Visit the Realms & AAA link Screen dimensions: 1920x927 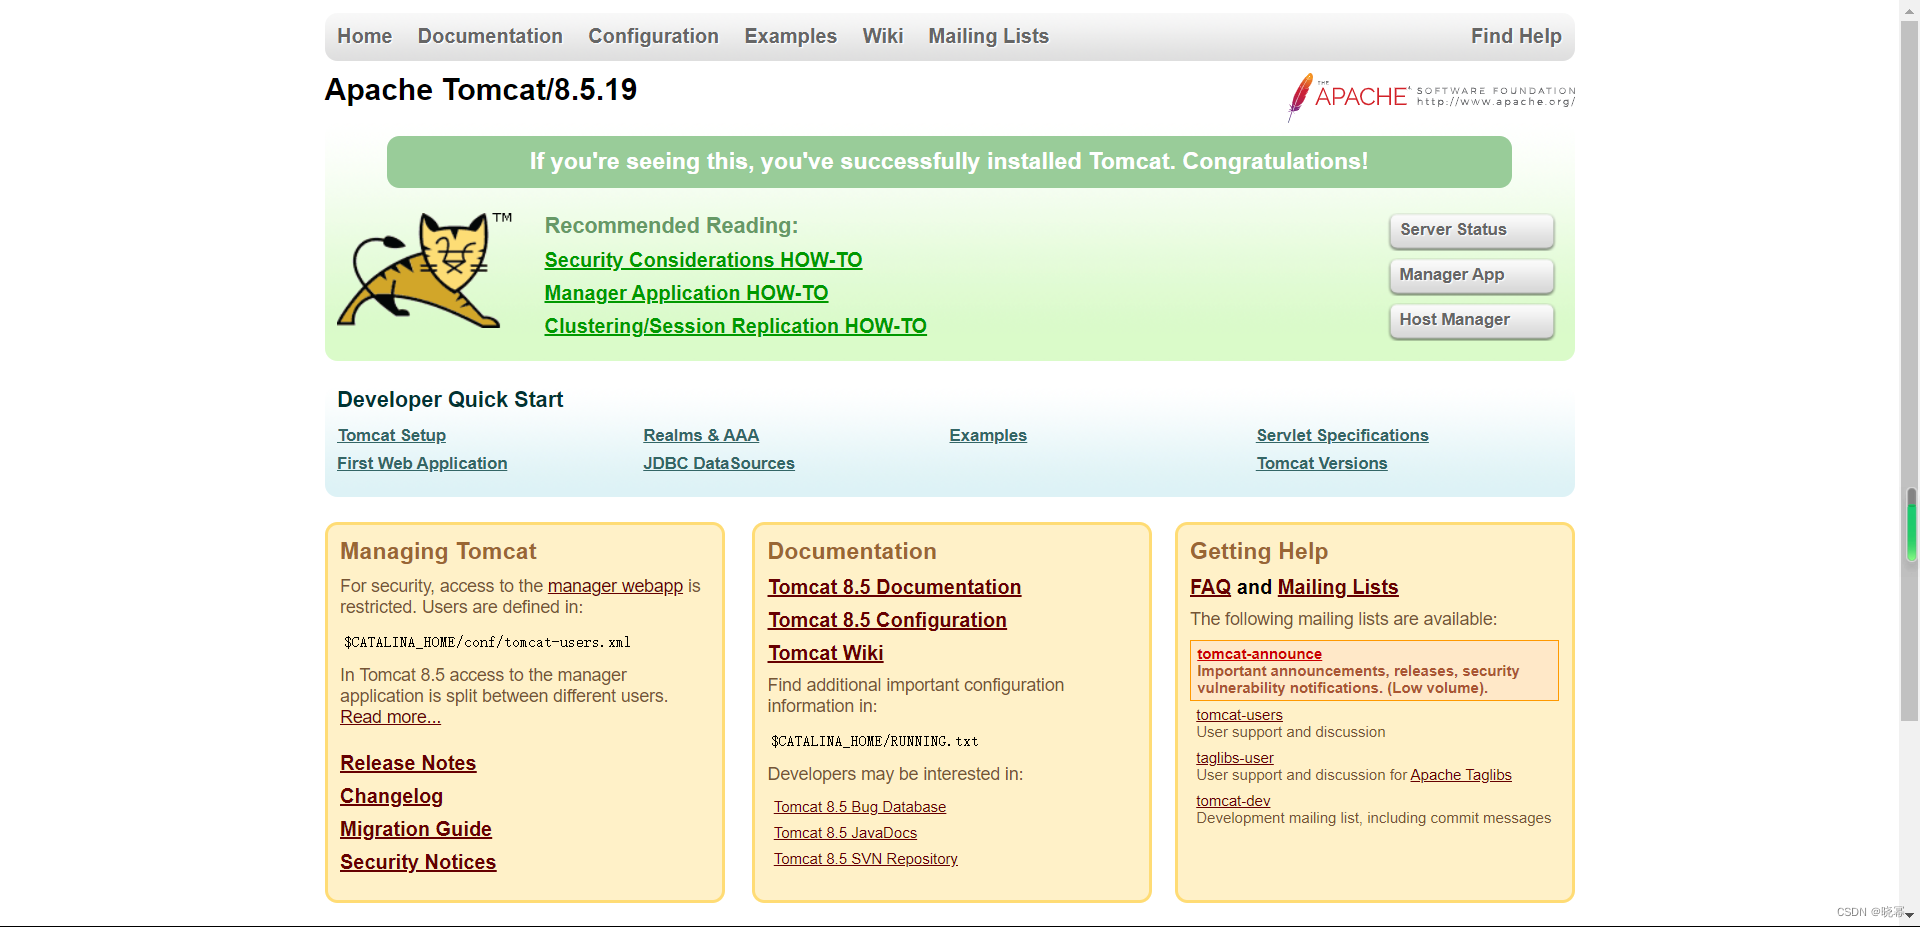(701, 435)
